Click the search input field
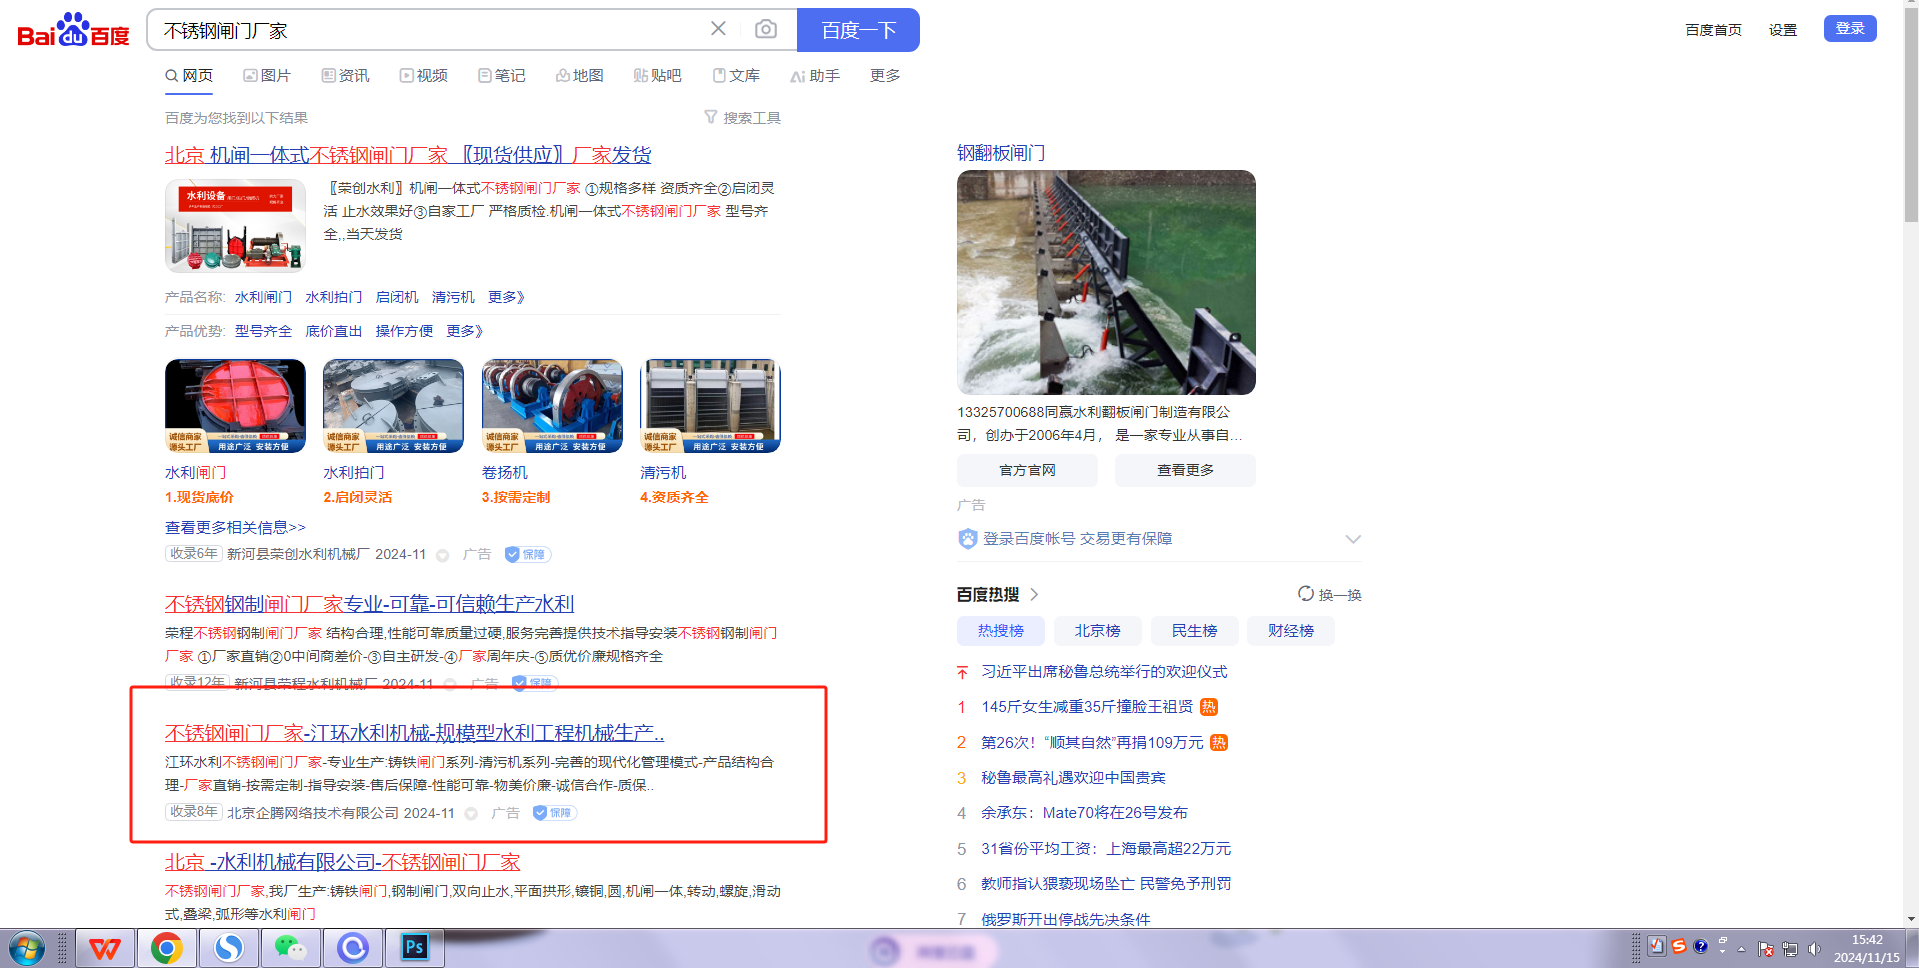Viewport: 1919px width, 968px height. pos(430,30)
